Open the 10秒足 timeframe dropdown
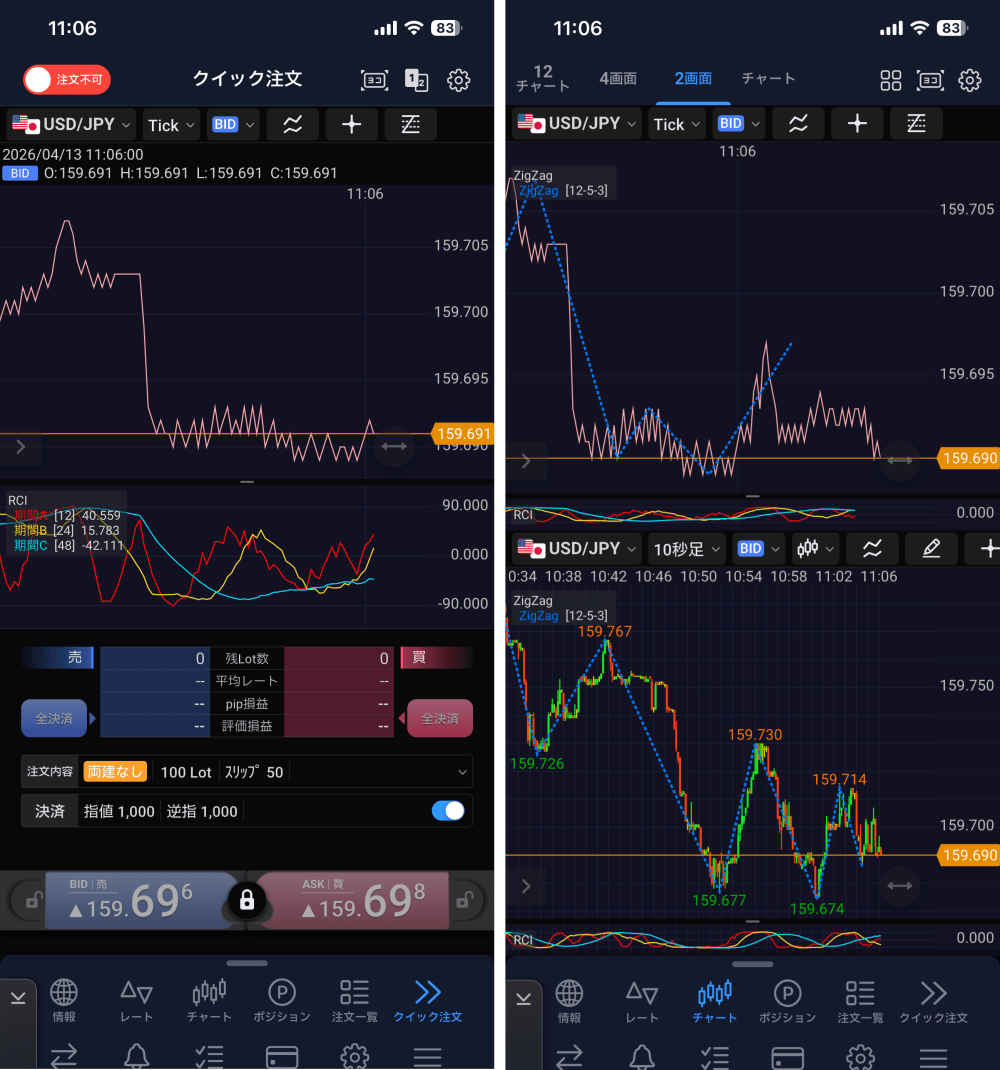The width and height of the screenshot is (1000, 1070). pyautogui.click(x=686, y=549)
